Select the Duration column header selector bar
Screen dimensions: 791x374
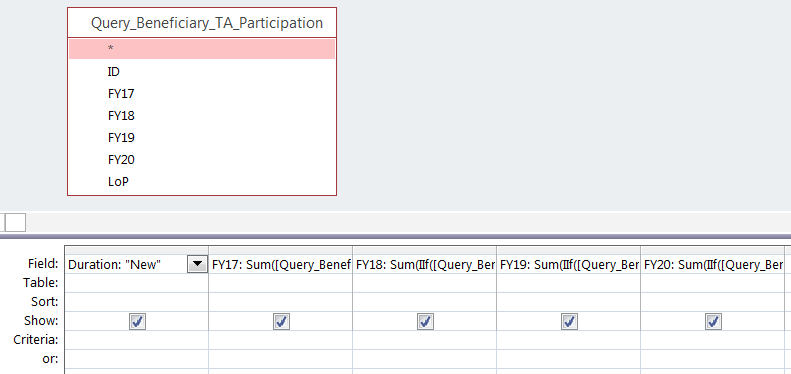tap(136, 250)
